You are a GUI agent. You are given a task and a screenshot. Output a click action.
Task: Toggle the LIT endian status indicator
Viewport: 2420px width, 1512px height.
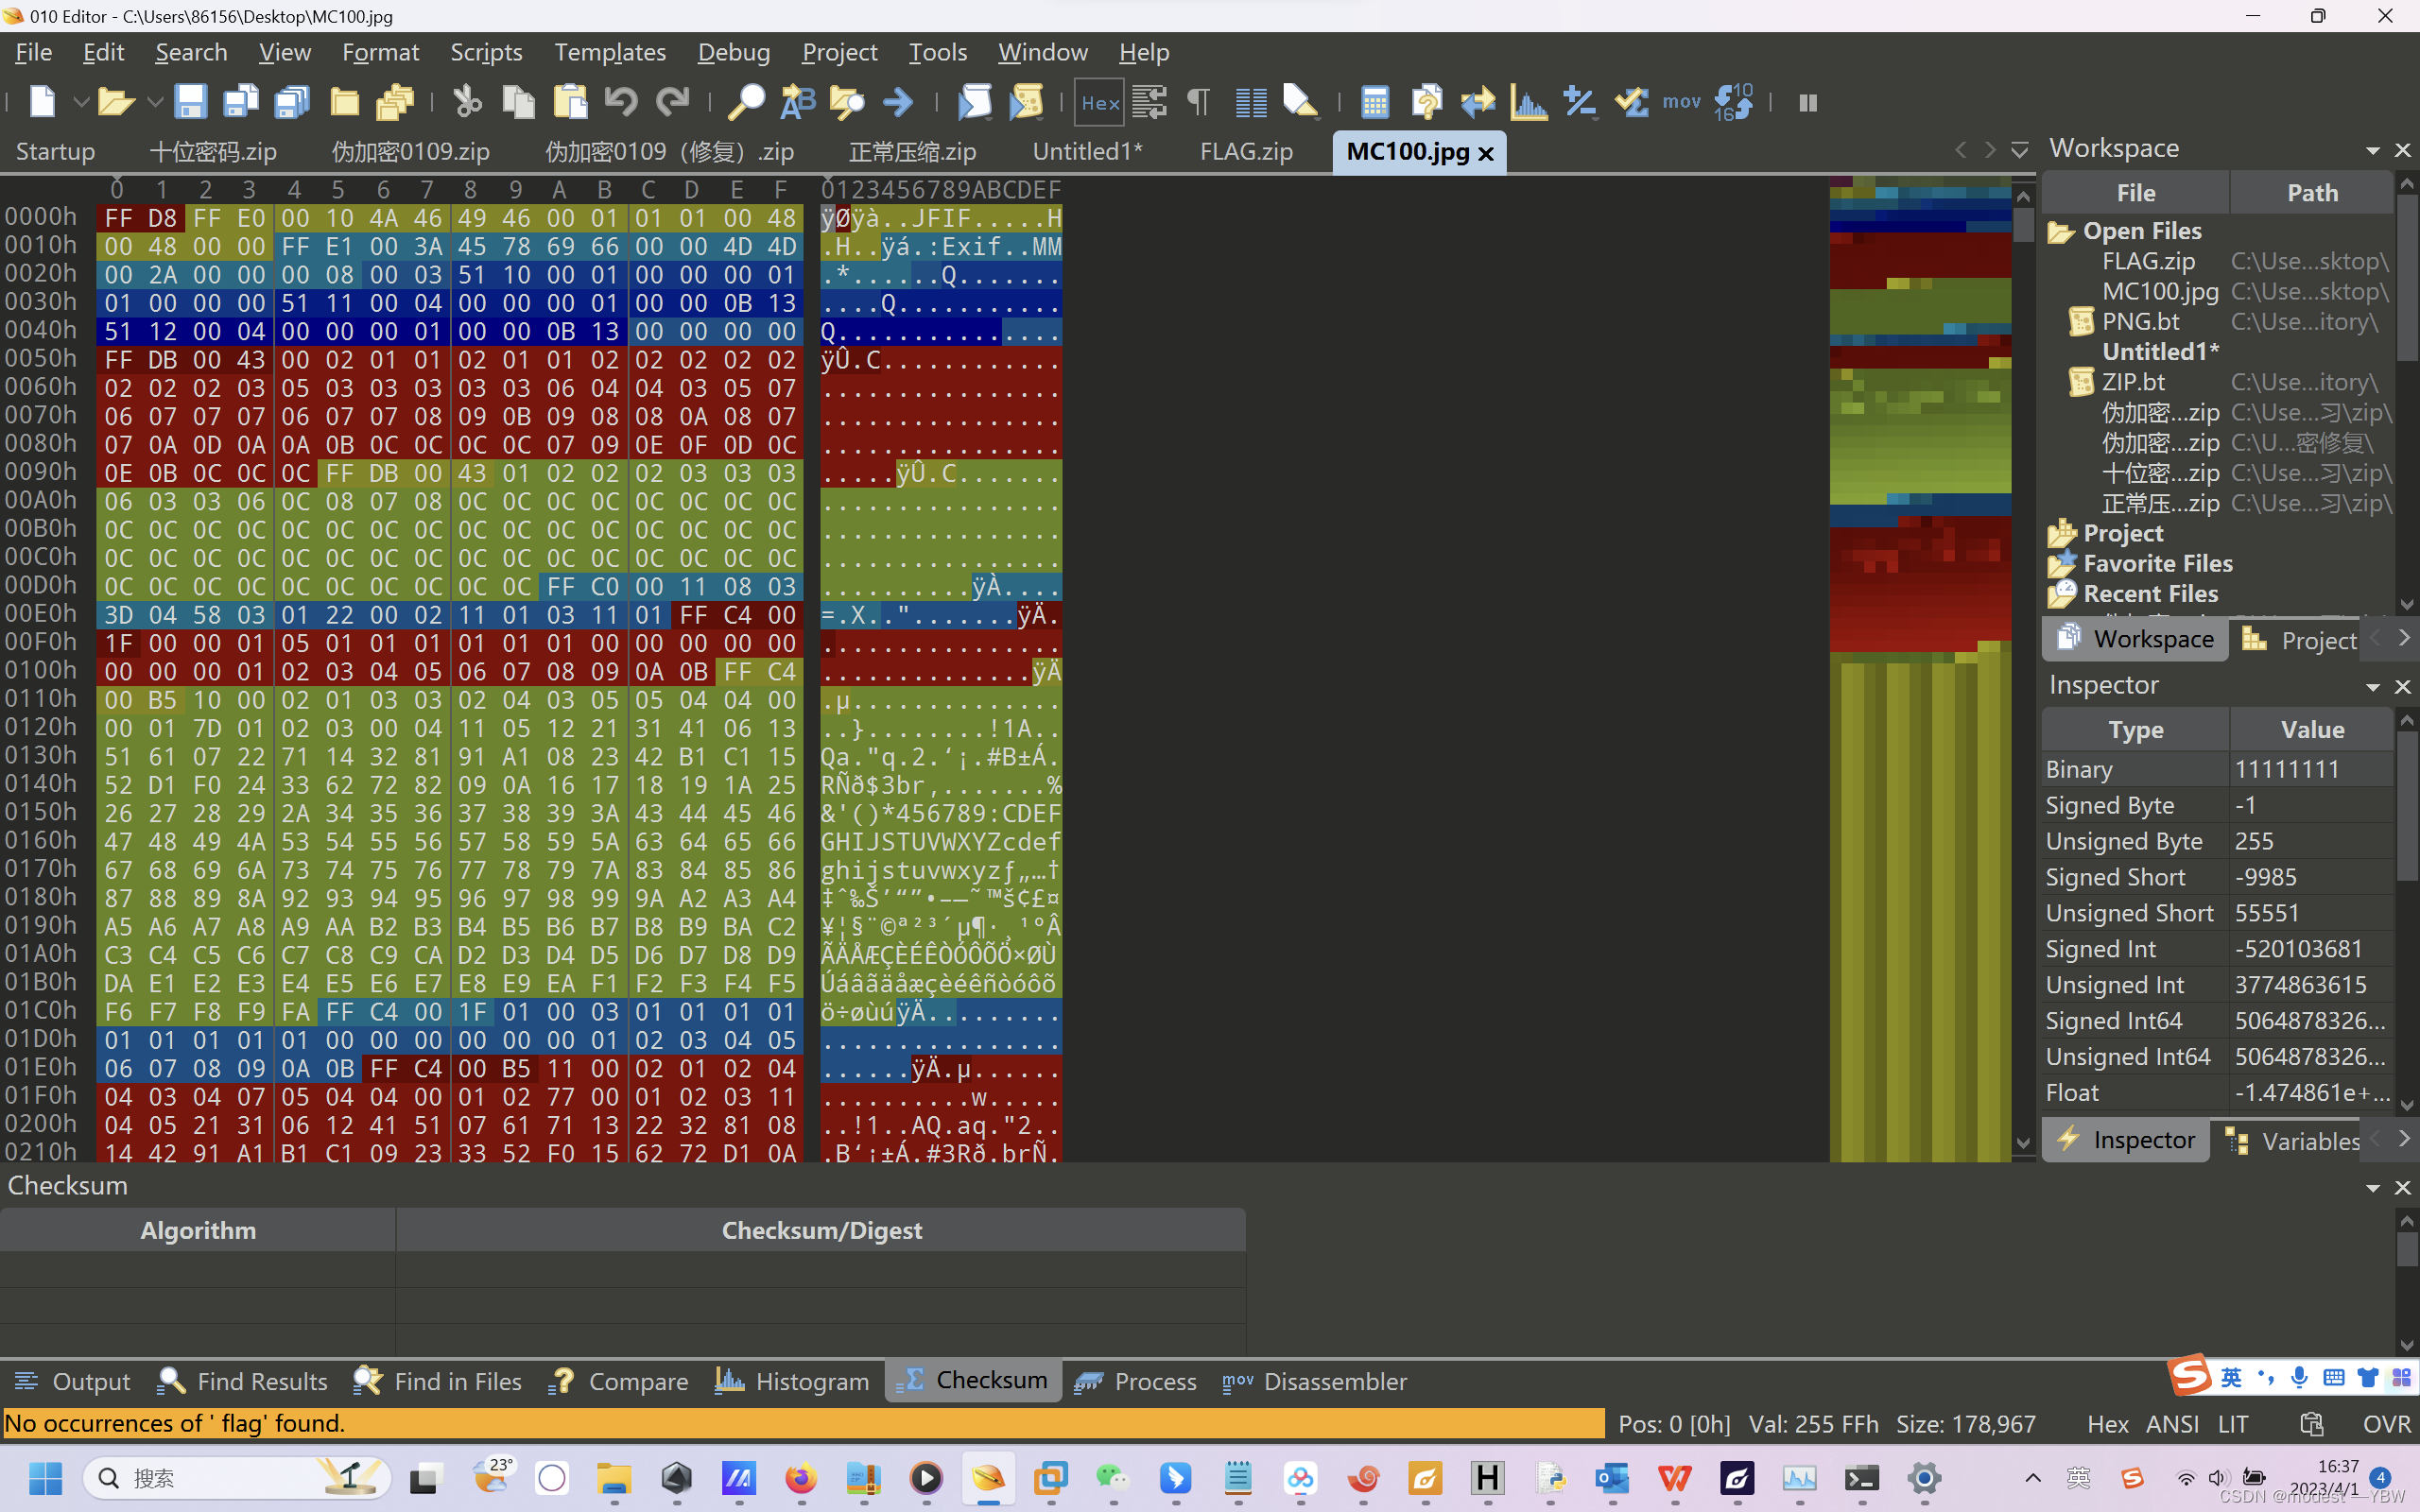click(x=2232, y=1424)
